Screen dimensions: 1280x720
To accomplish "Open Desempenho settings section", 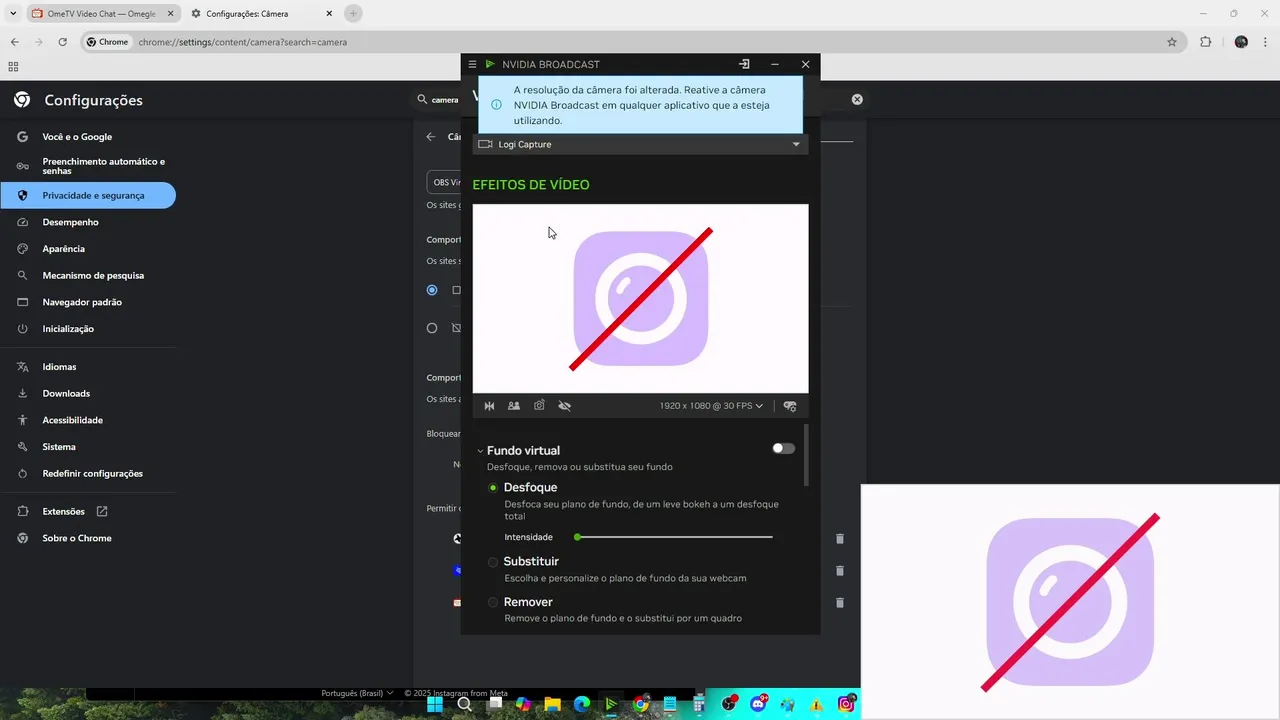I will click(x=88, y=222).
